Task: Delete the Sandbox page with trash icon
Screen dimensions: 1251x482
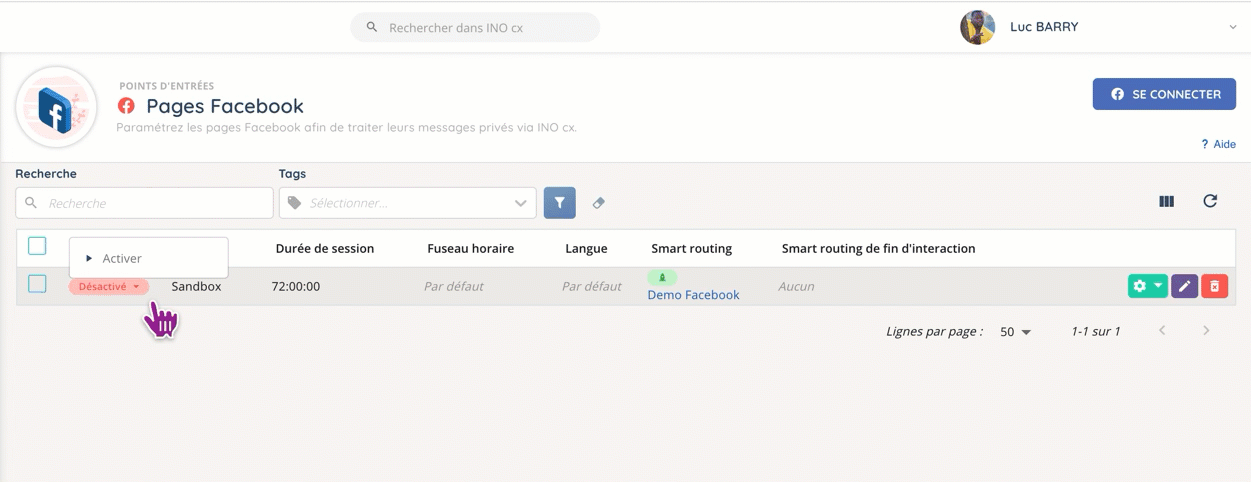Action: (x=1214, y=287)
